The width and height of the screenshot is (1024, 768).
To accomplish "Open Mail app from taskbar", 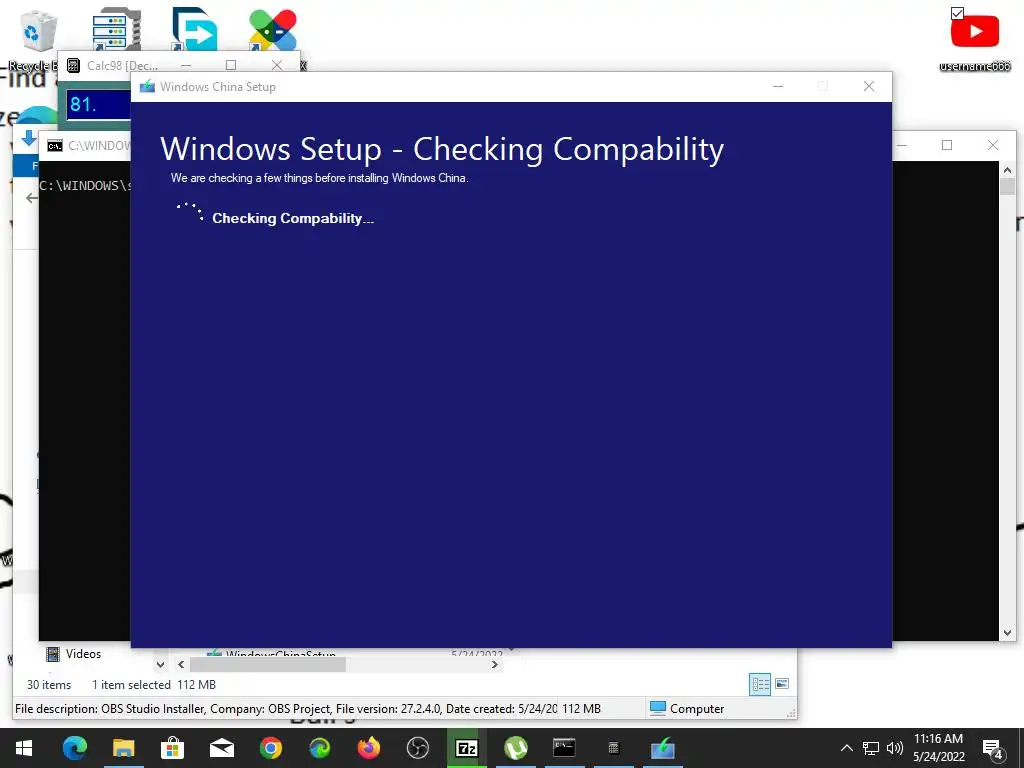I will 221,748.
